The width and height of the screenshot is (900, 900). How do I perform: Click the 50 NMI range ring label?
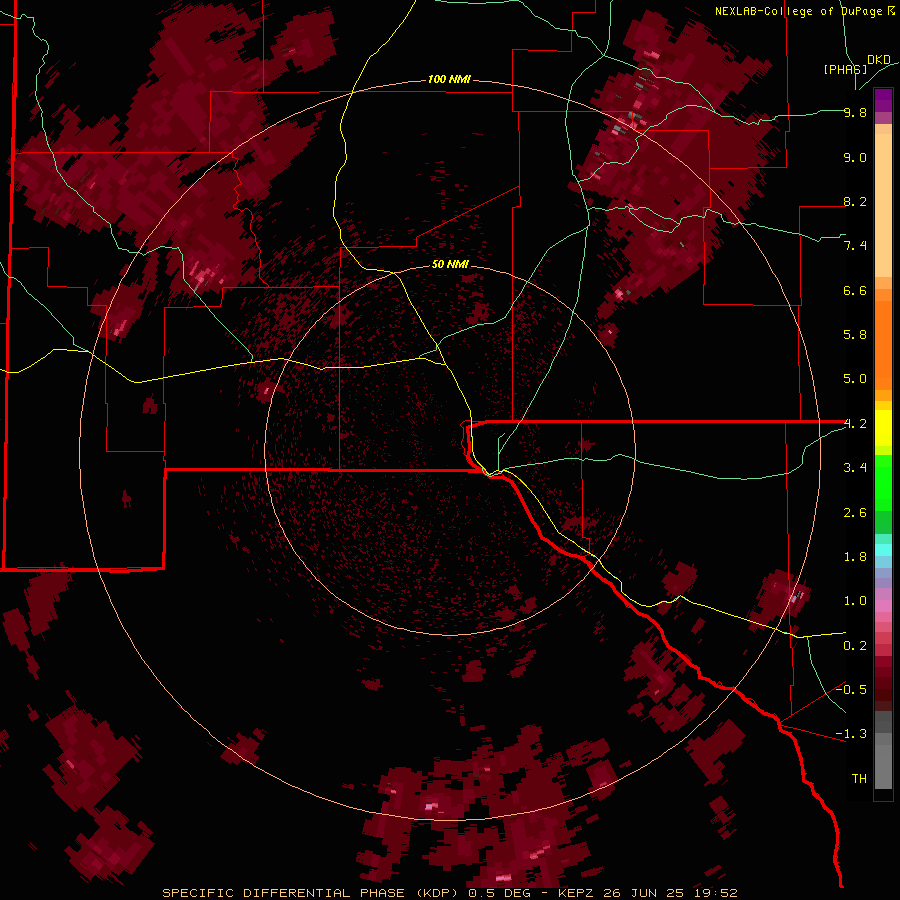tap(450, 264)
